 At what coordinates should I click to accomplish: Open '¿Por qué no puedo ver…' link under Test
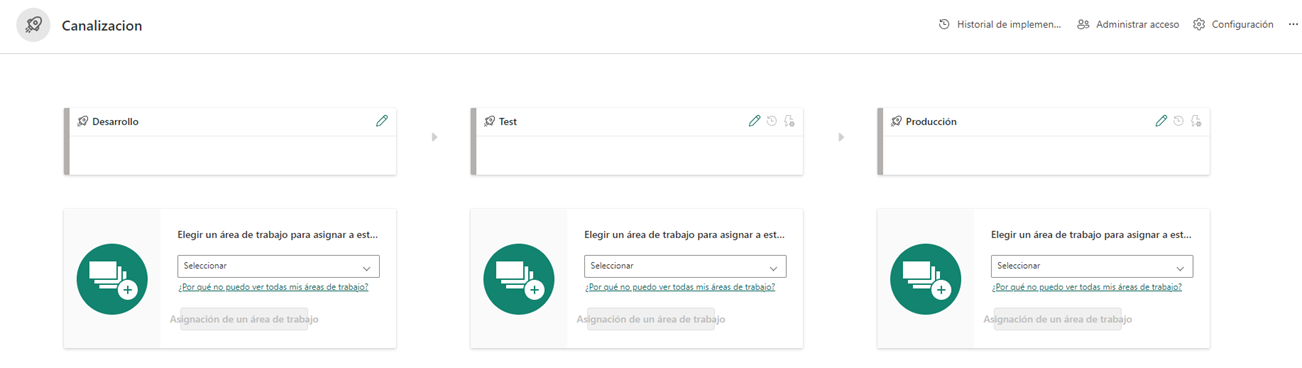pyautogui.click(x=680, y=287)
